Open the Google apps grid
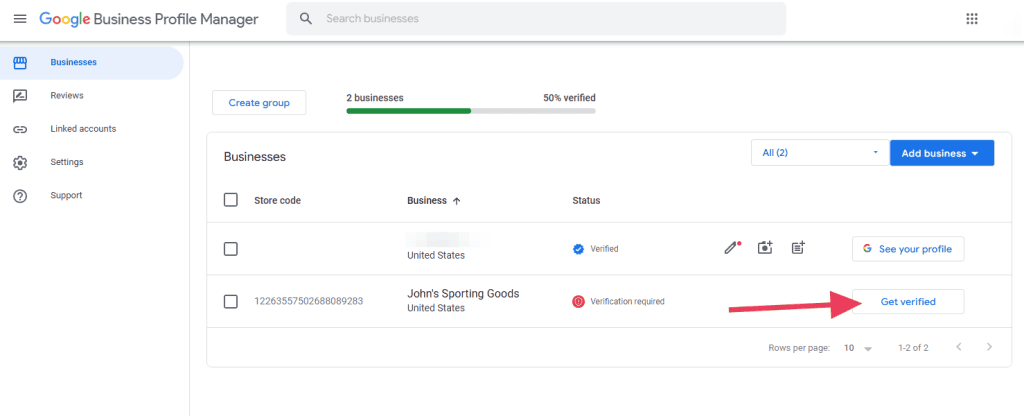Screen dimensions: 1024x416 click(972, 19)
